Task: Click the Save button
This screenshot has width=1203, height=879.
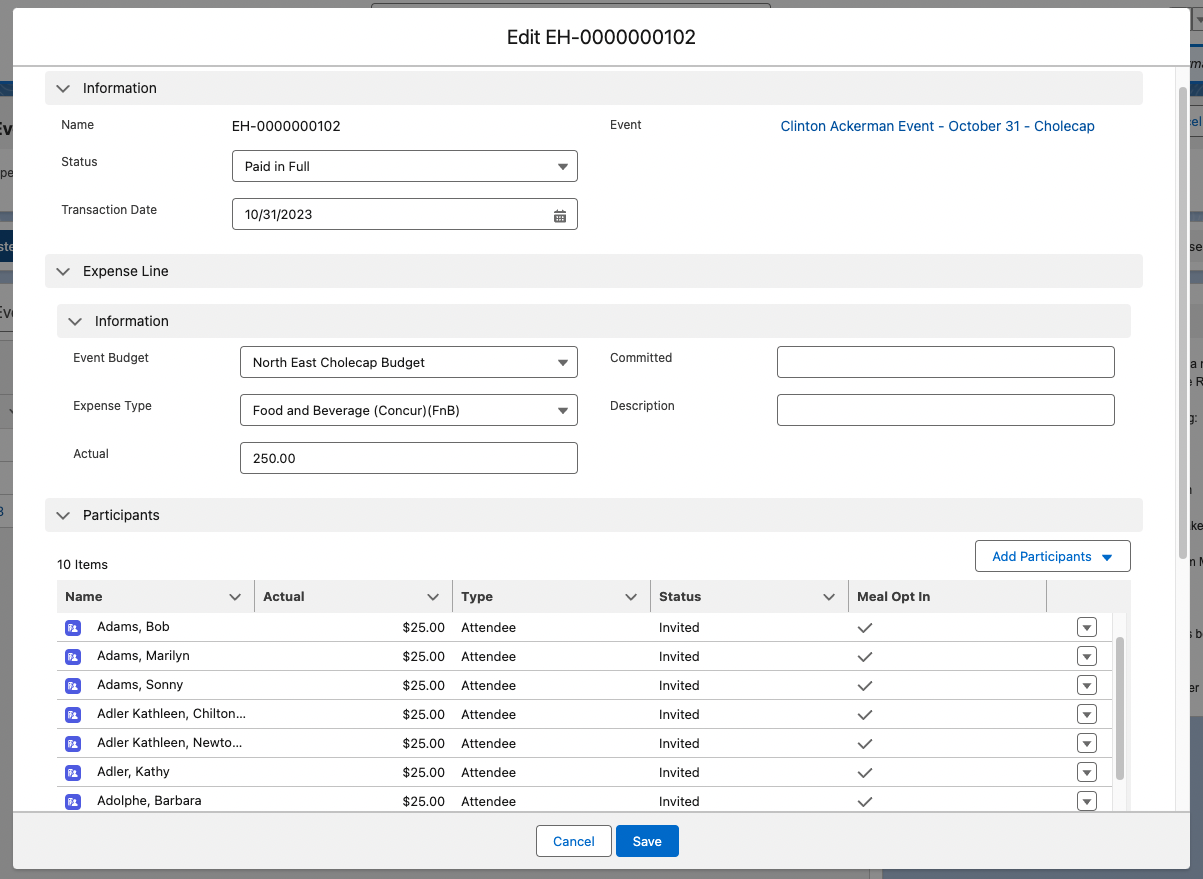Action: point(647,842)
